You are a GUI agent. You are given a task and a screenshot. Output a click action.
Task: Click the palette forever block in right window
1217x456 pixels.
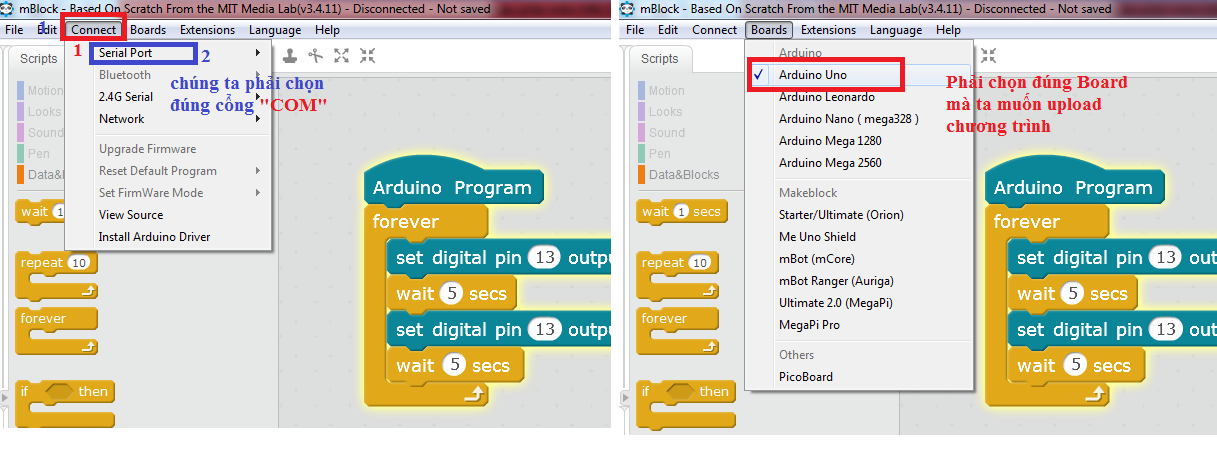676,332
